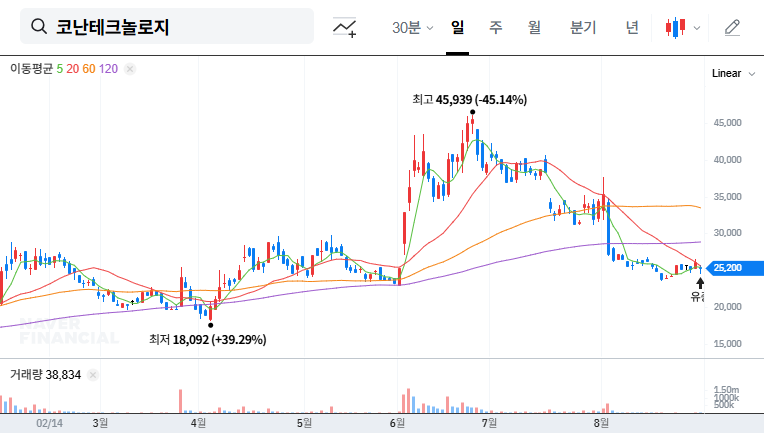Select the 일 daily tab
The height and width of the screenshot is (433, 764).
[x=457, y=27]
